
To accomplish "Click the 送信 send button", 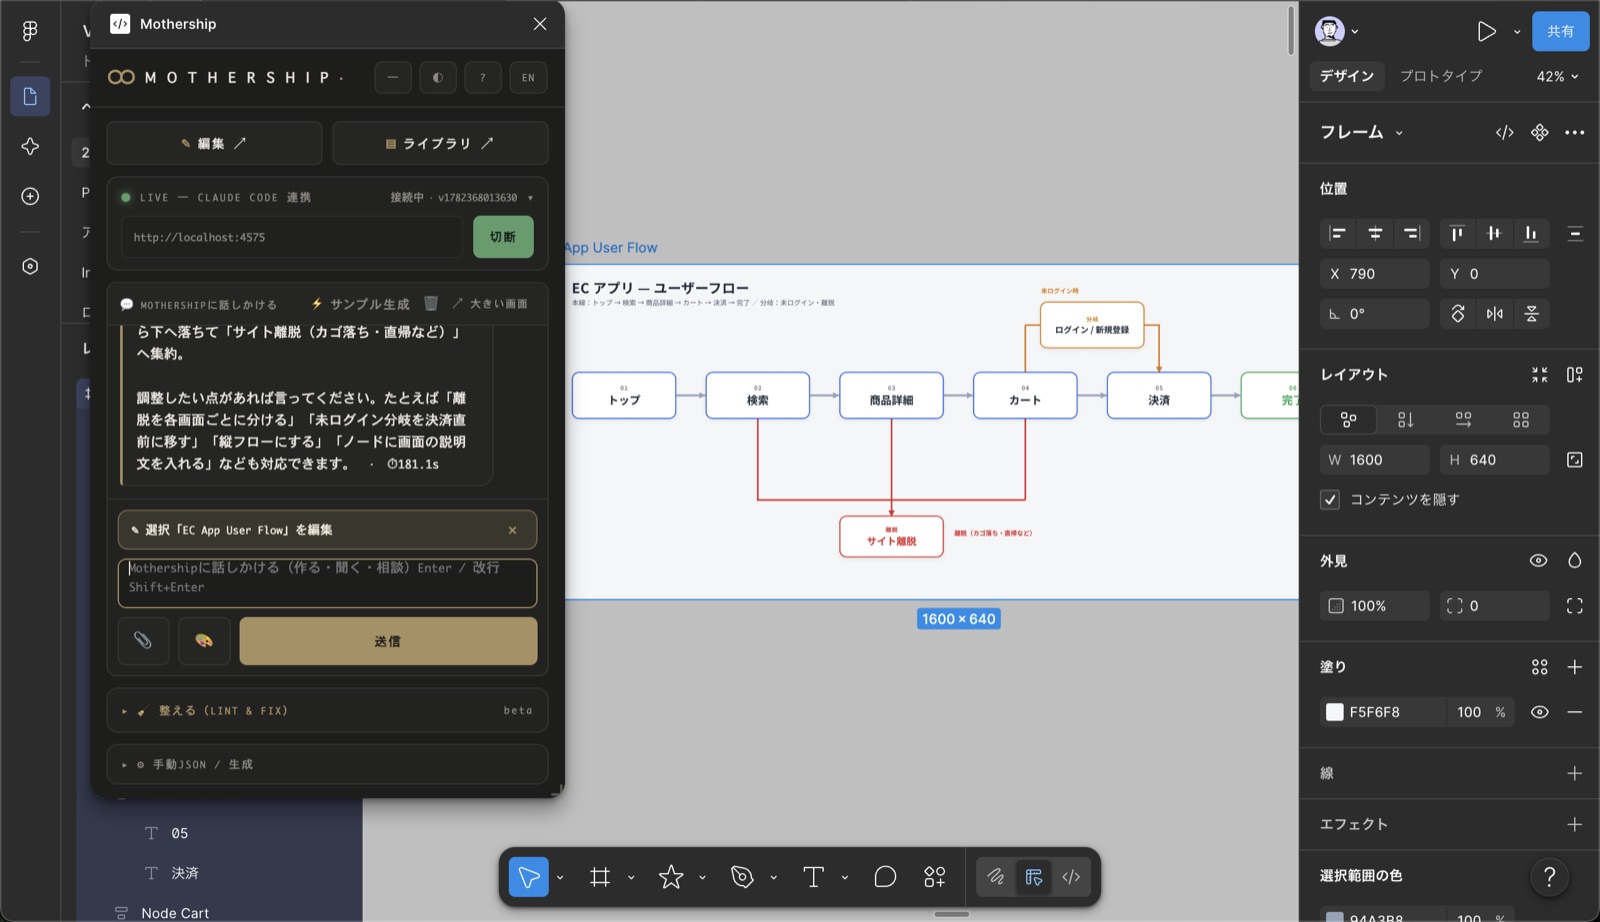I will click(388, 641).
